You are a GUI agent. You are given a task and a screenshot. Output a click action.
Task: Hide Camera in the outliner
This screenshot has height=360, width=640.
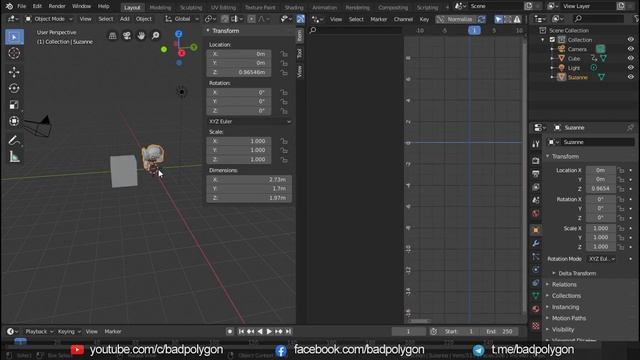tap(631, 49)
